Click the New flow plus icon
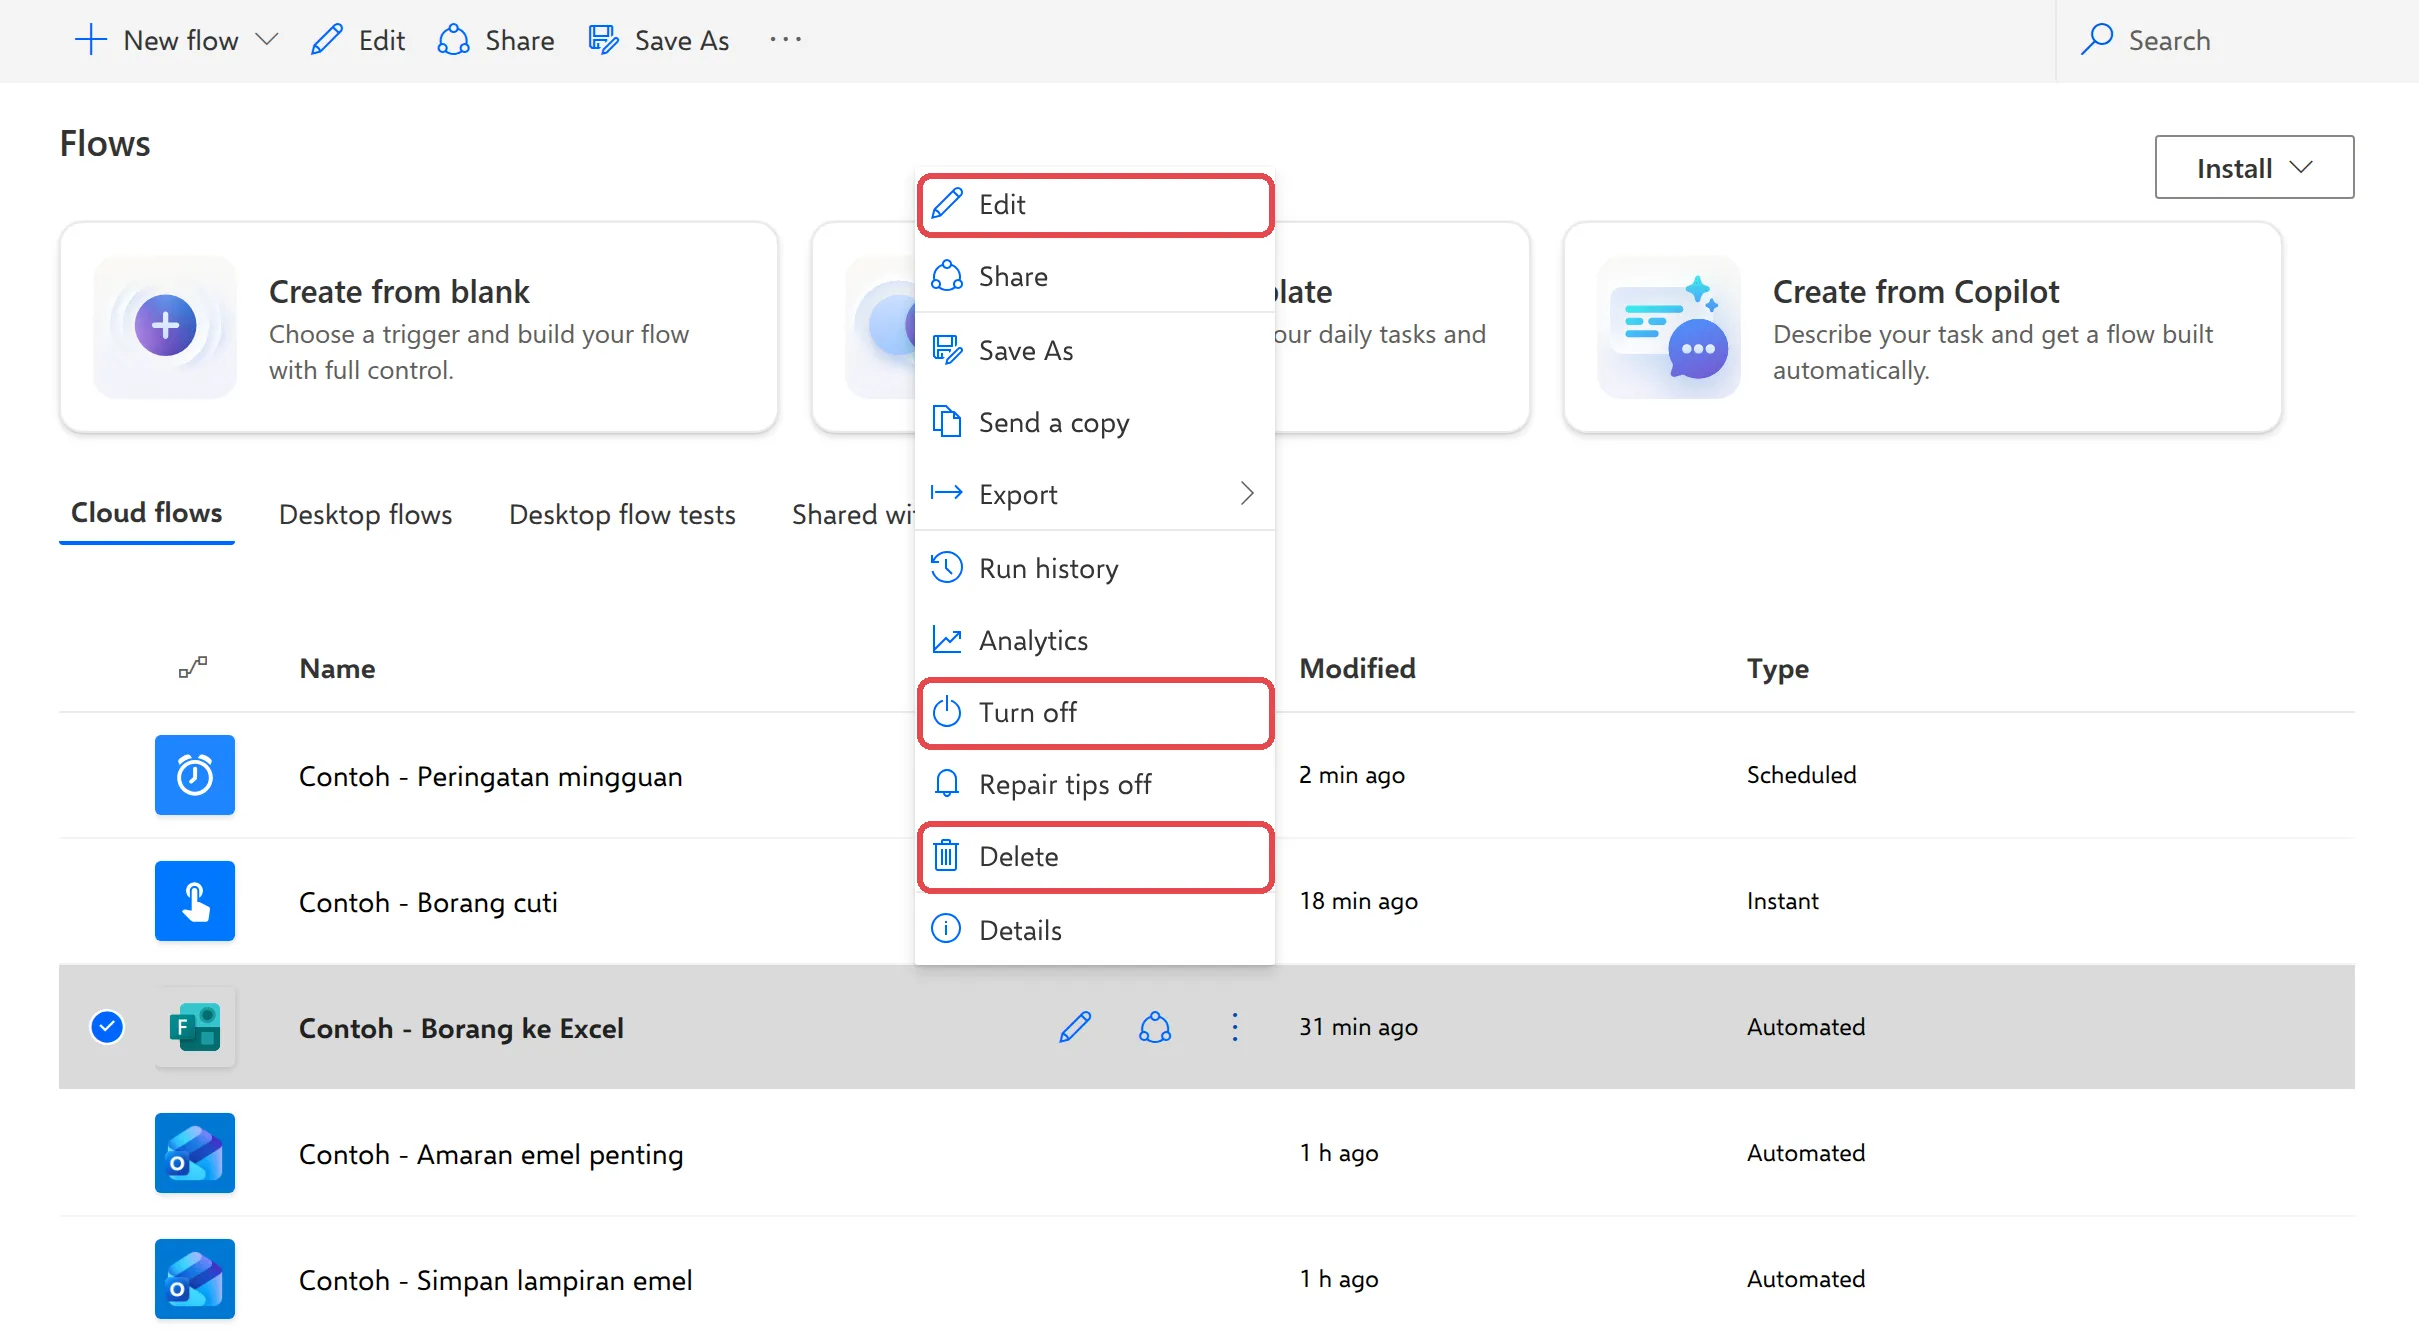The width and height of the screenshot is (2419, 1339). (91, 40)
